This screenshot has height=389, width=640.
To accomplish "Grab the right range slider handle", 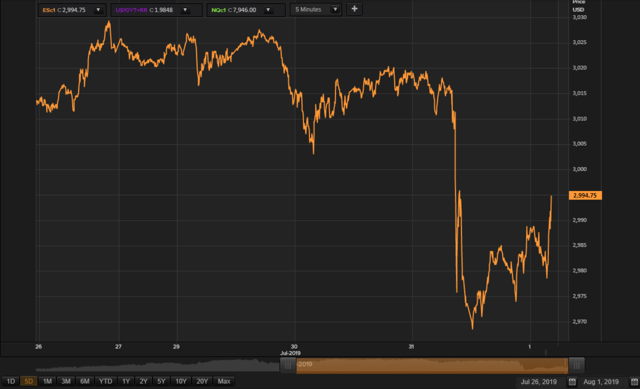I will (x=576, y=365).
